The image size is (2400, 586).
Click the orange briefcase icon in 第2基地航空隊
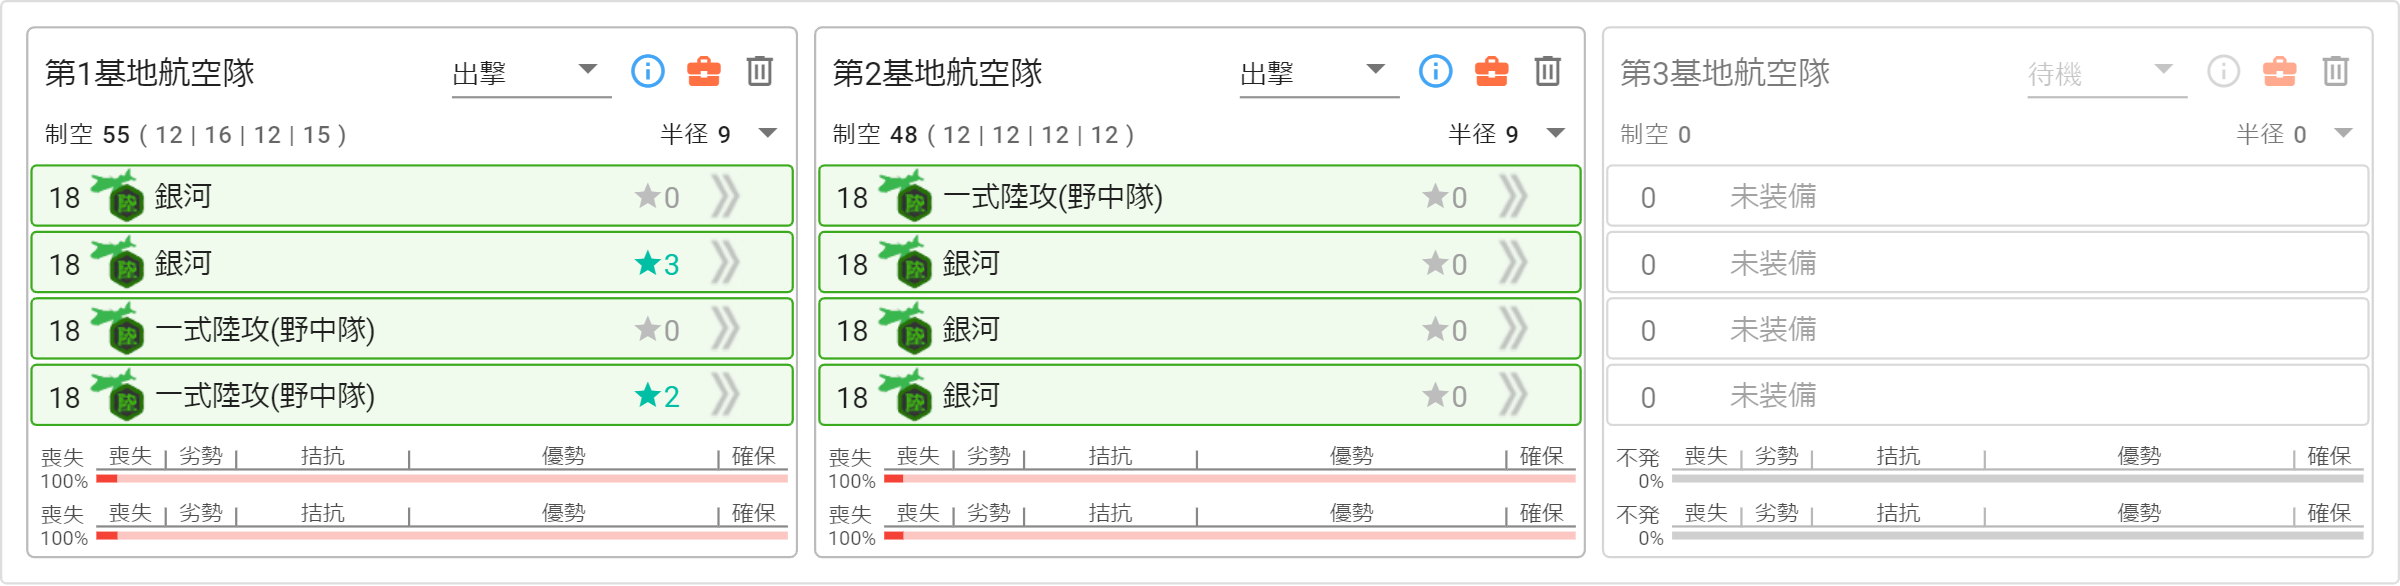(x=1492, y=71)
